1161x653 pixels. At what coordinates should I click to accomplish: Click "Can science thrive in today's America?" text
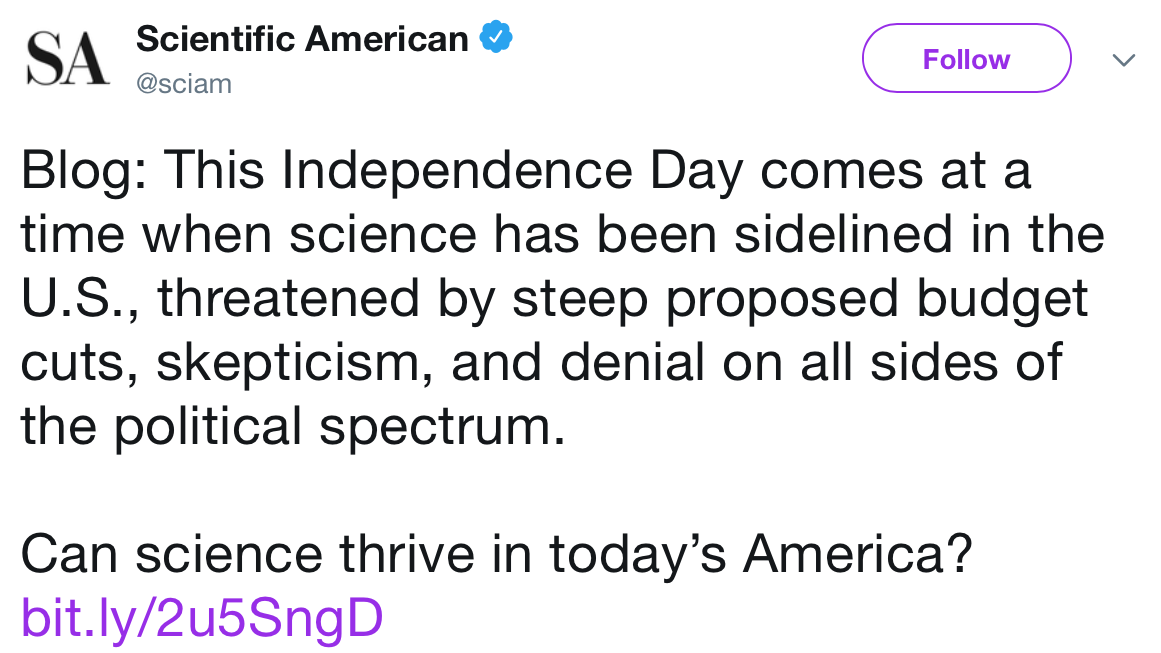[495, 554]
